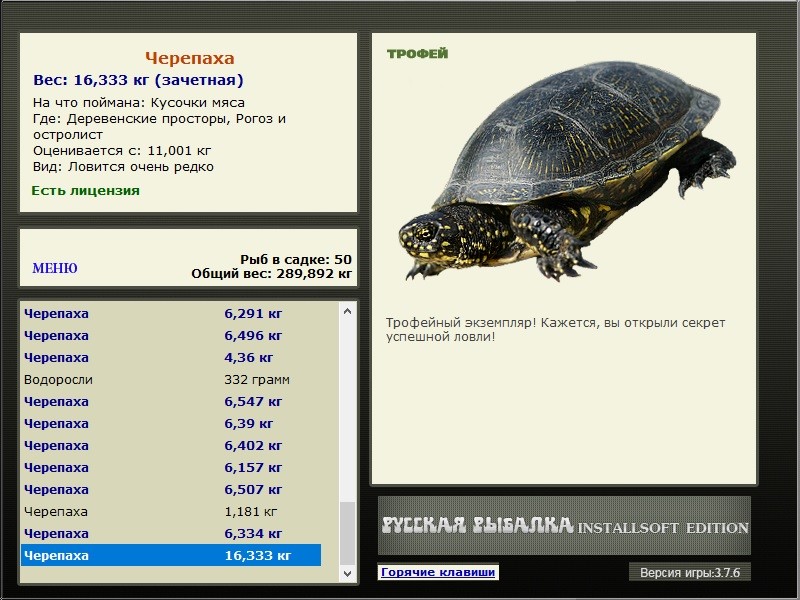The width and height of the screenshot is (800, 600).
Task: Click the ТРОФЕЙ heading
Action: point(417,54)
